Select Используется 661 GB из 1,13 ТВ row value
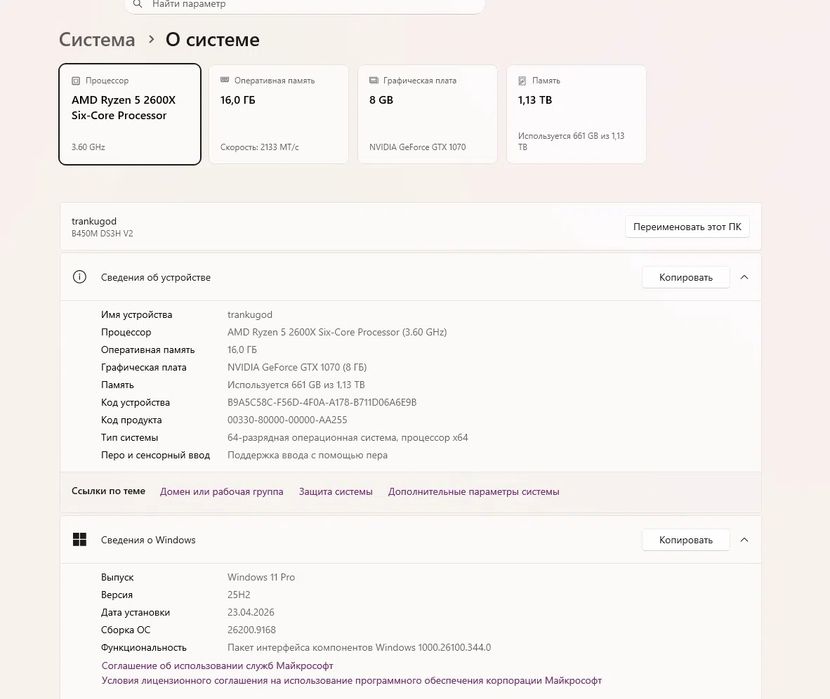Image resolution: width=830 pixels, height=699 pixels. (296, 385)
